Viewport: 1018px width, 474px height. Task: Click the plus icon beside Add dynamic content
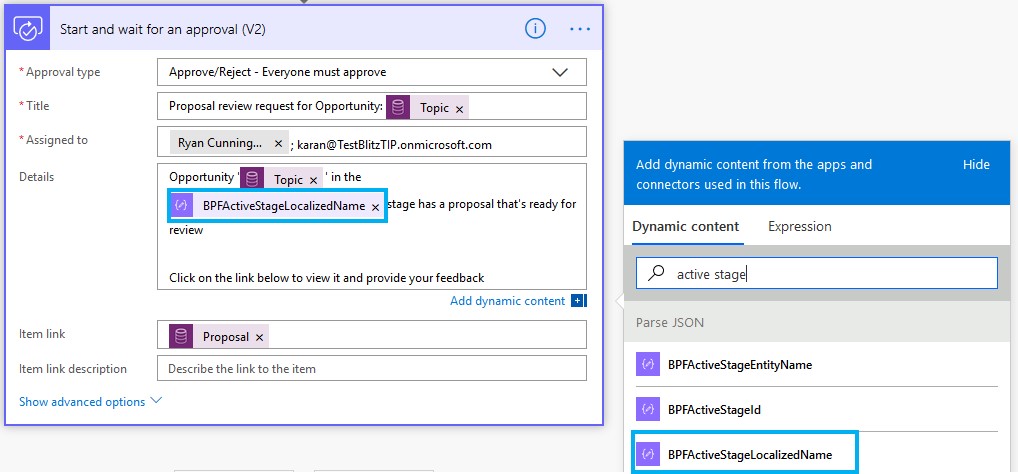(578, 301)
